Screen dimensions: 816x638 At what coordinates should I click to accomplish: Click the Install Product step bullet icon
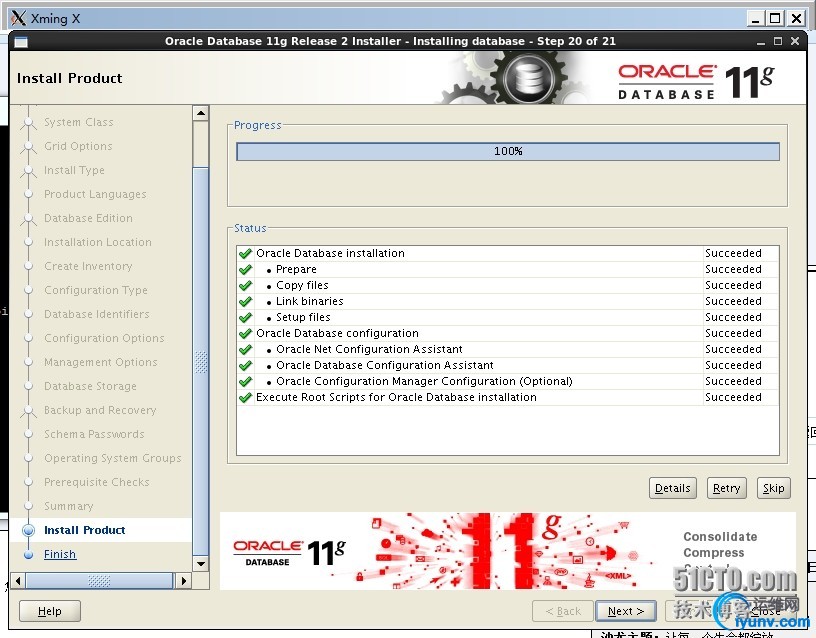pyautogui.click(x=29, y=530)
